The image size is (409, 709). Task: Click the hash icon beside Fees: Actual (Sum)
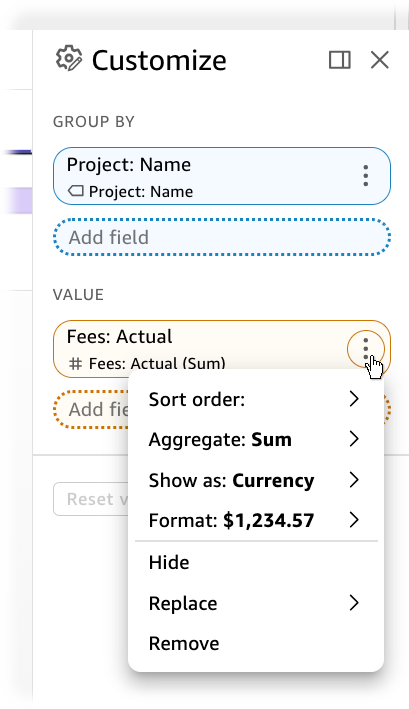point(75,364)
